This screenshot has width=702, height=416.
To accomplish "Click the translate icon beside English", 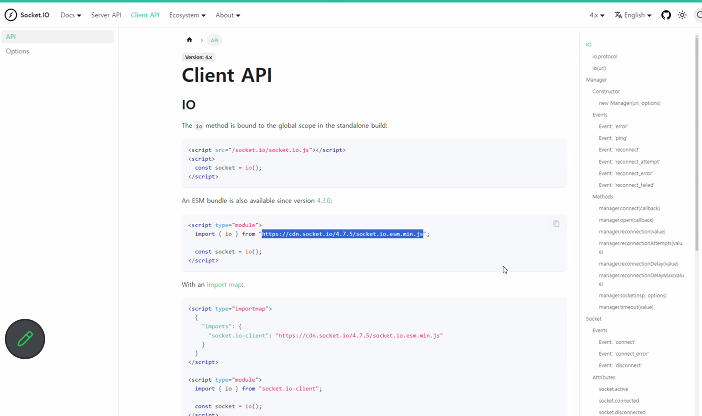I will [x=618, y=15].
